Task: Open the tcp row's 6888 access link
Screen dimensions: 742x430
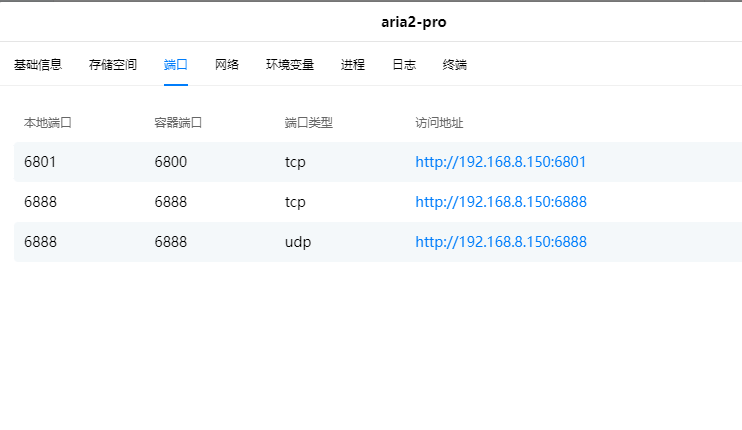Action: pyautogui.click(x=500, y=202)
